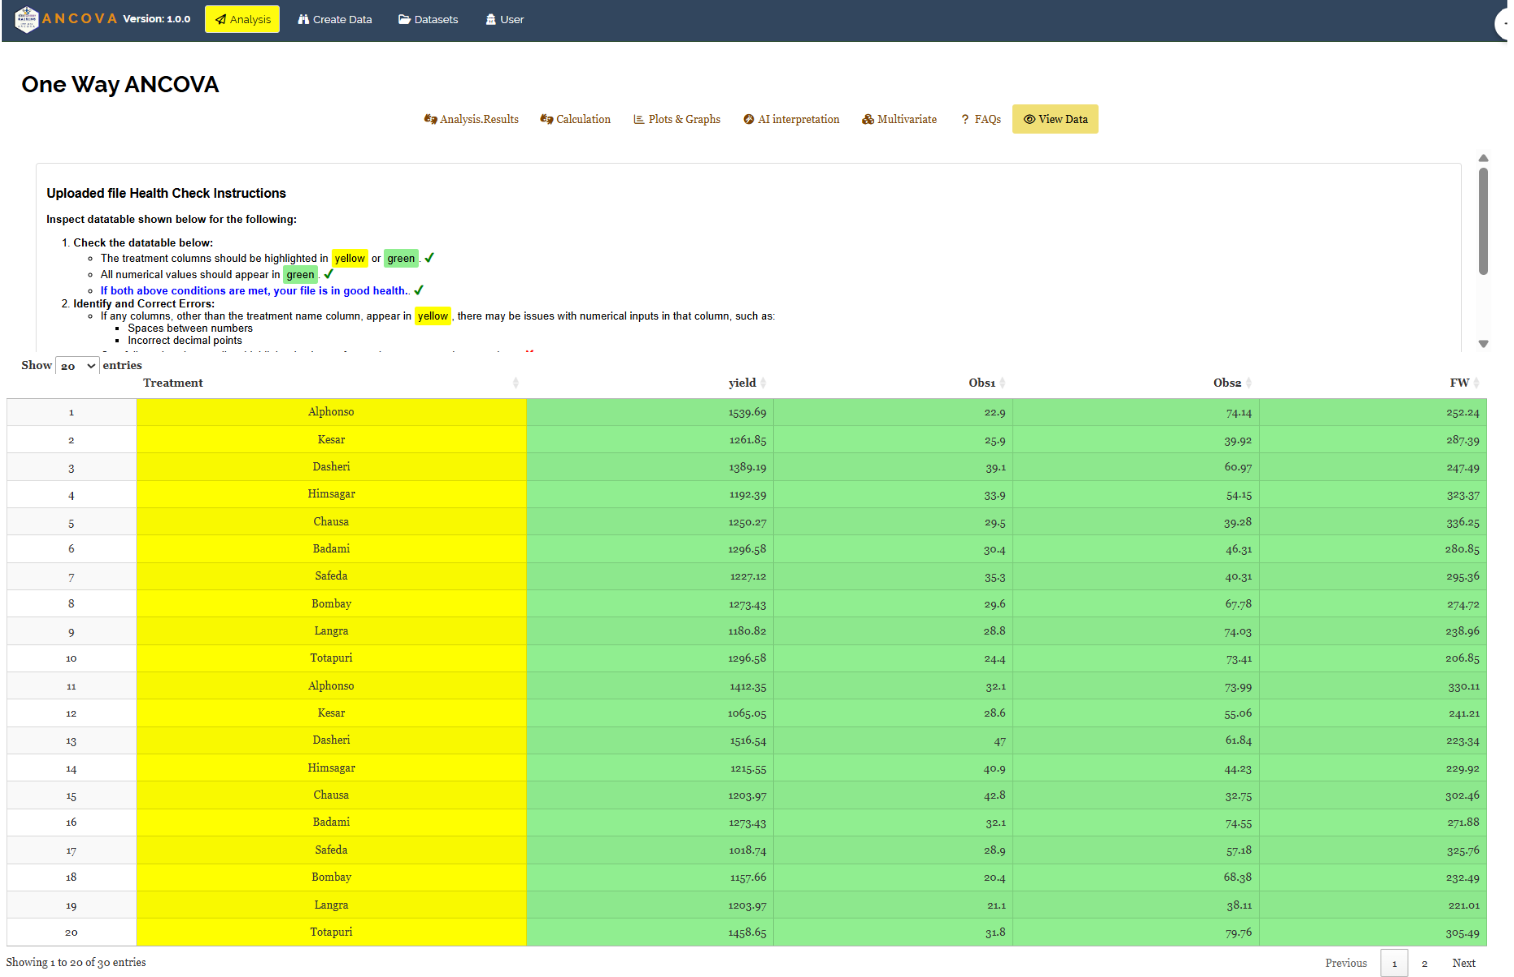This screenshot has height=977, width=1514.
Task: Click the paper plane icon in Analysis
Action: point(221,19)
